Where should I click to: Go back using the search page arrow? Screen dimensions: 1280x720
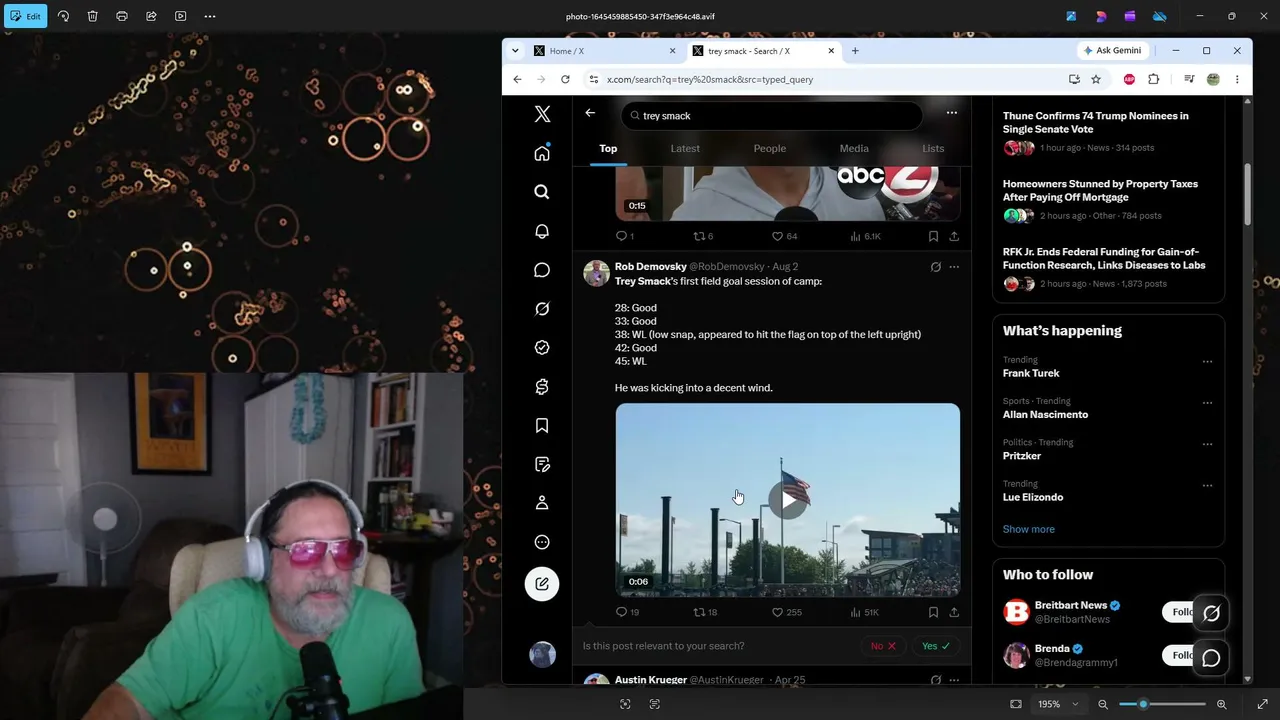coord(590,113)
